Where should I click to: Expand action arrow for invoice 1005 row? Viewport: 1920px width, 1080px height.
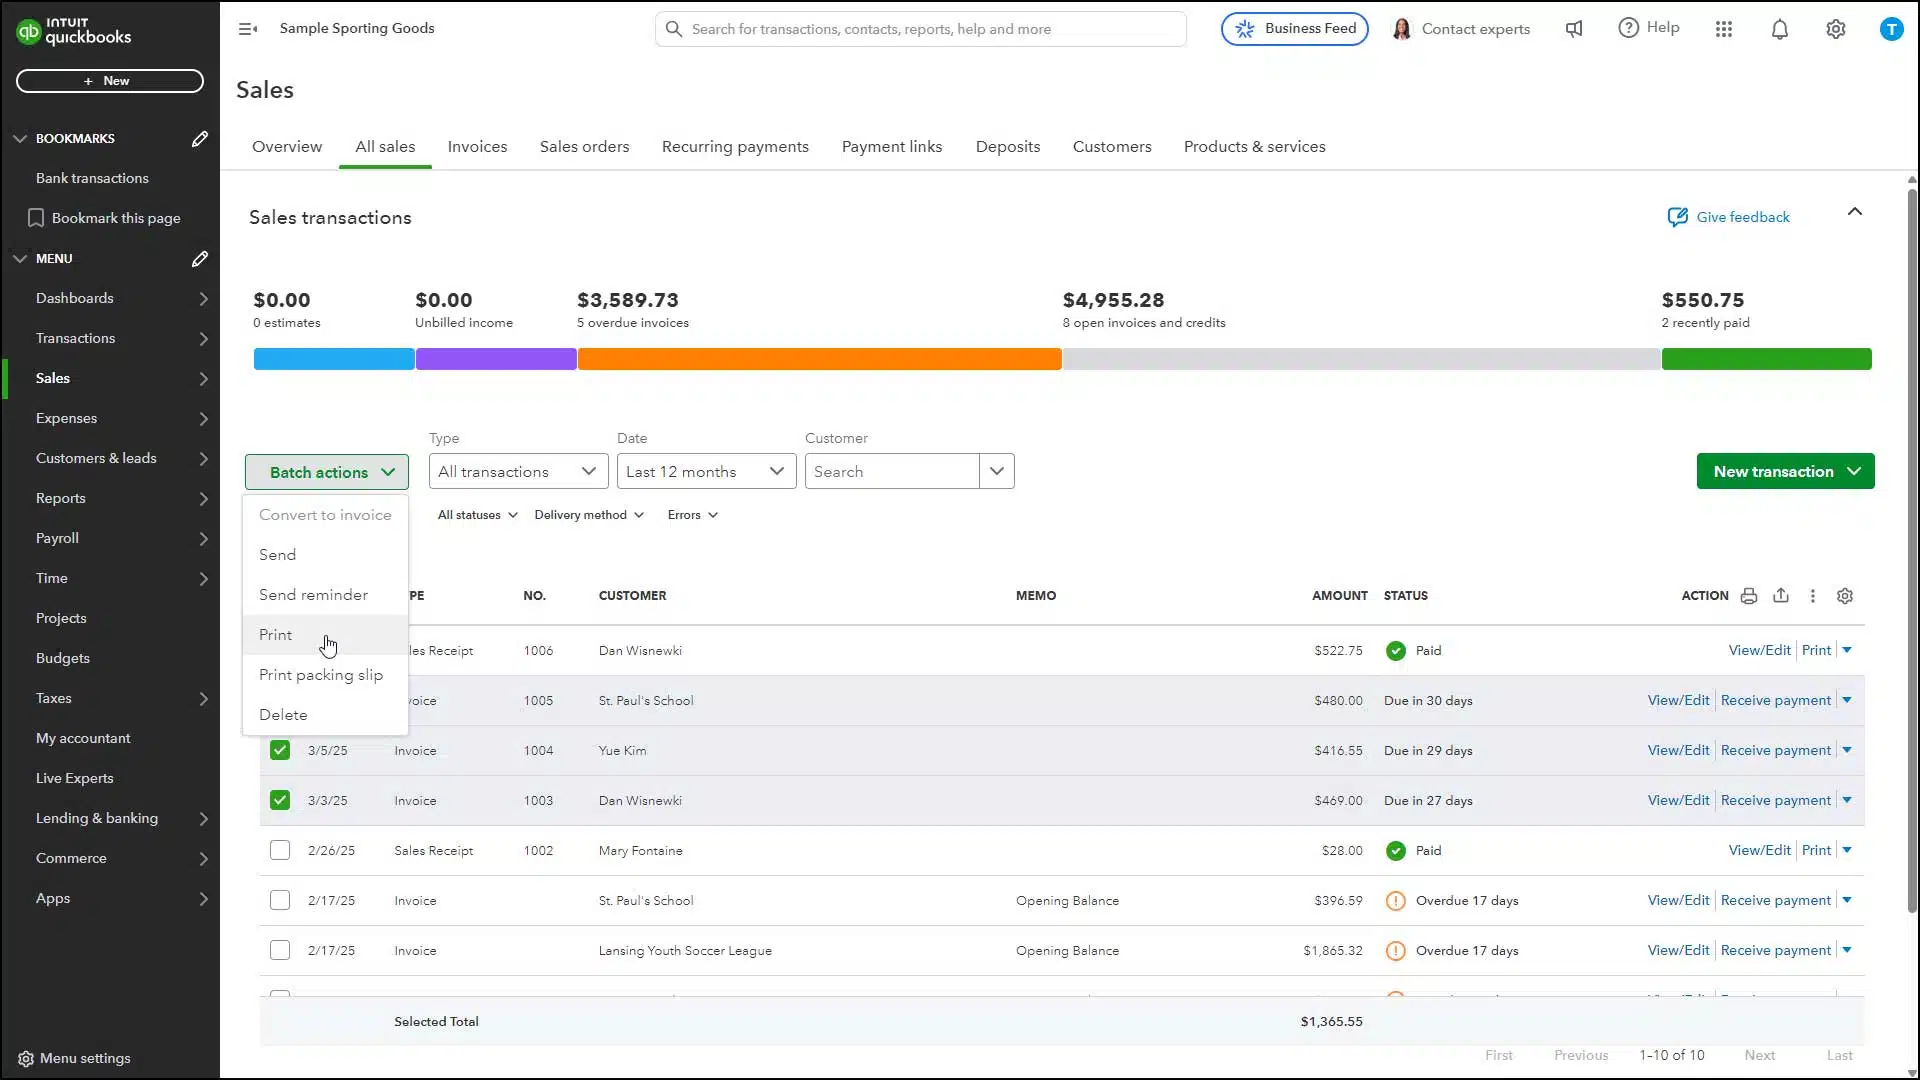coord(1847,701)
